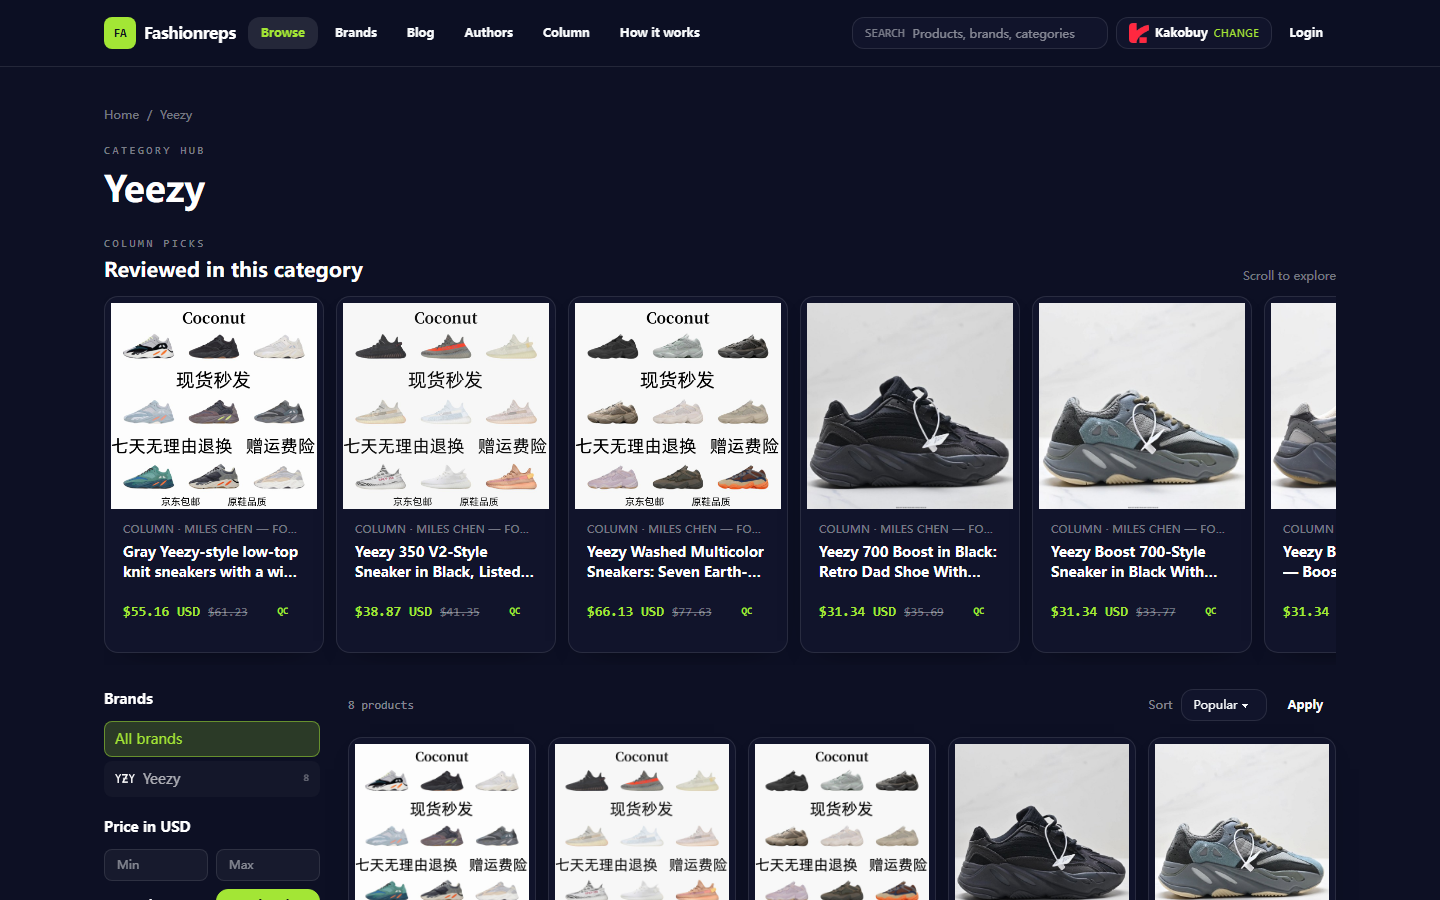The height and width of the screenshot is (900, 1440).
Task: Click the Yeezy breadcrumb link
Action: click(x=176, y=115)
